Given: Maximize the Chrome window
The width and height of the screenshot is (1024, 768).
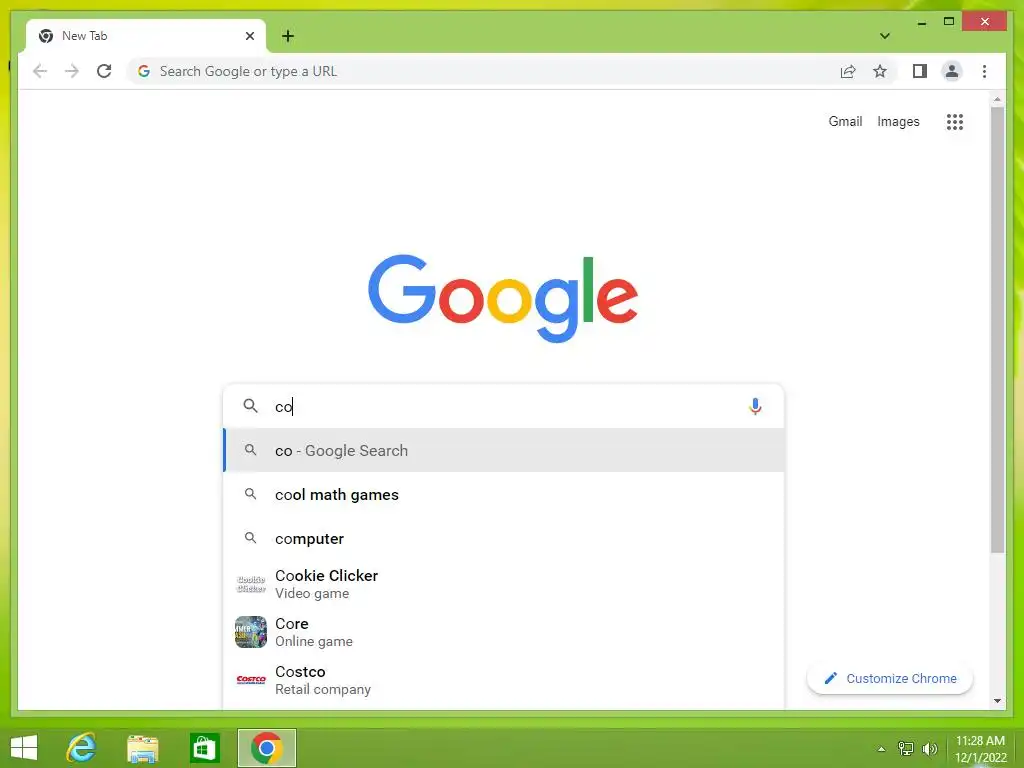Looking at the screenshot, I should [x=949, y=22].
